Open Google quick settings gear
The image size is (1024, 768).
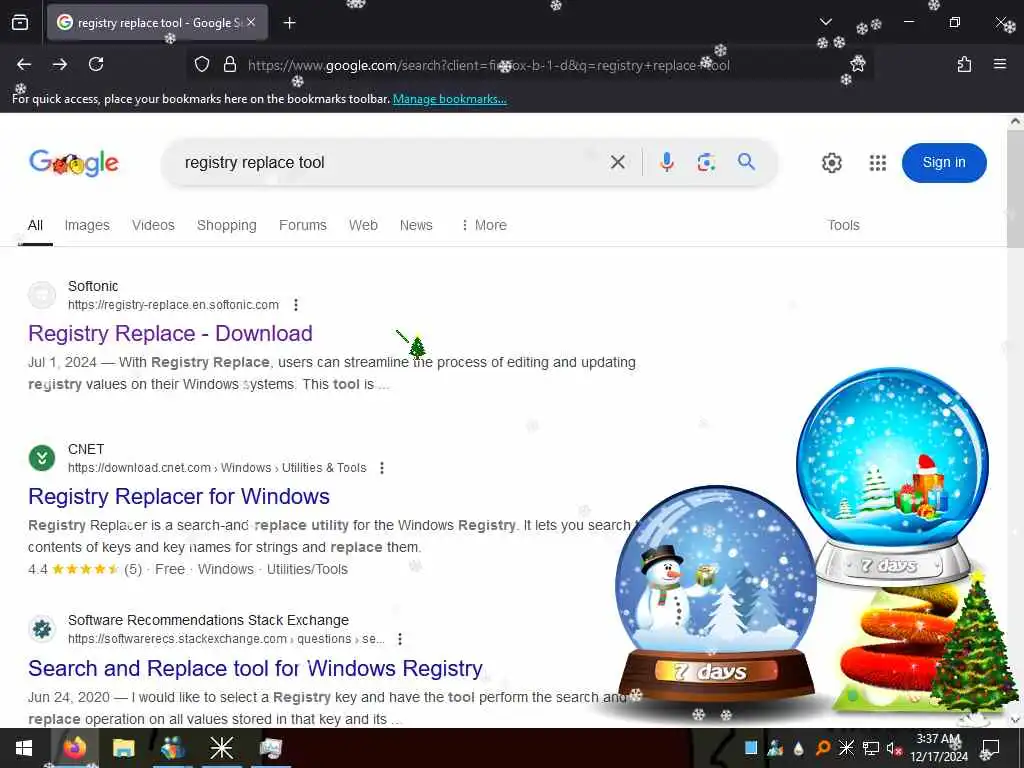click(x=831, y=163)
